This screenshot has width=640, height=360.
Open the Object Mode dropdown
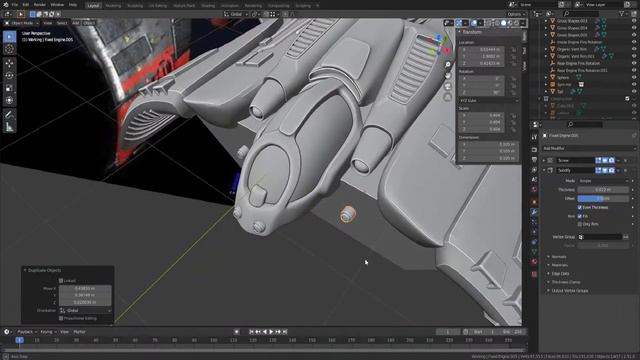point(22,23)
